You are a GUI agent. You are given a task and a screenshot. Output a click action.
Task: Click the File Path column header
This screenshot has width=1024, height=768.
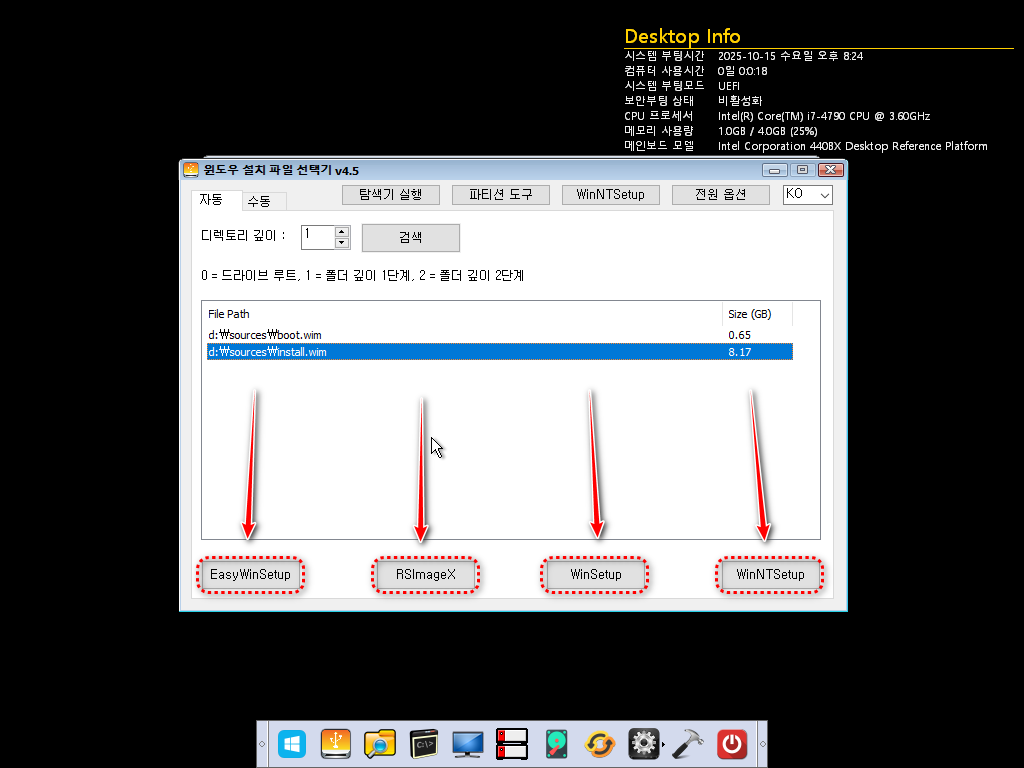tap(464, 314)
